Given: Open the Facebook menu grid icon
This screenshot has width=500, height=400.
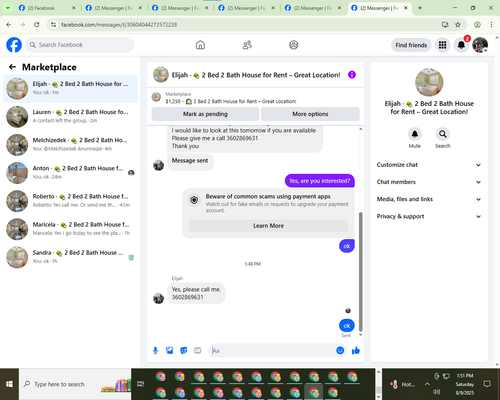Looking at the screenshot, I should pyautogui.click(x=442, y=45).
